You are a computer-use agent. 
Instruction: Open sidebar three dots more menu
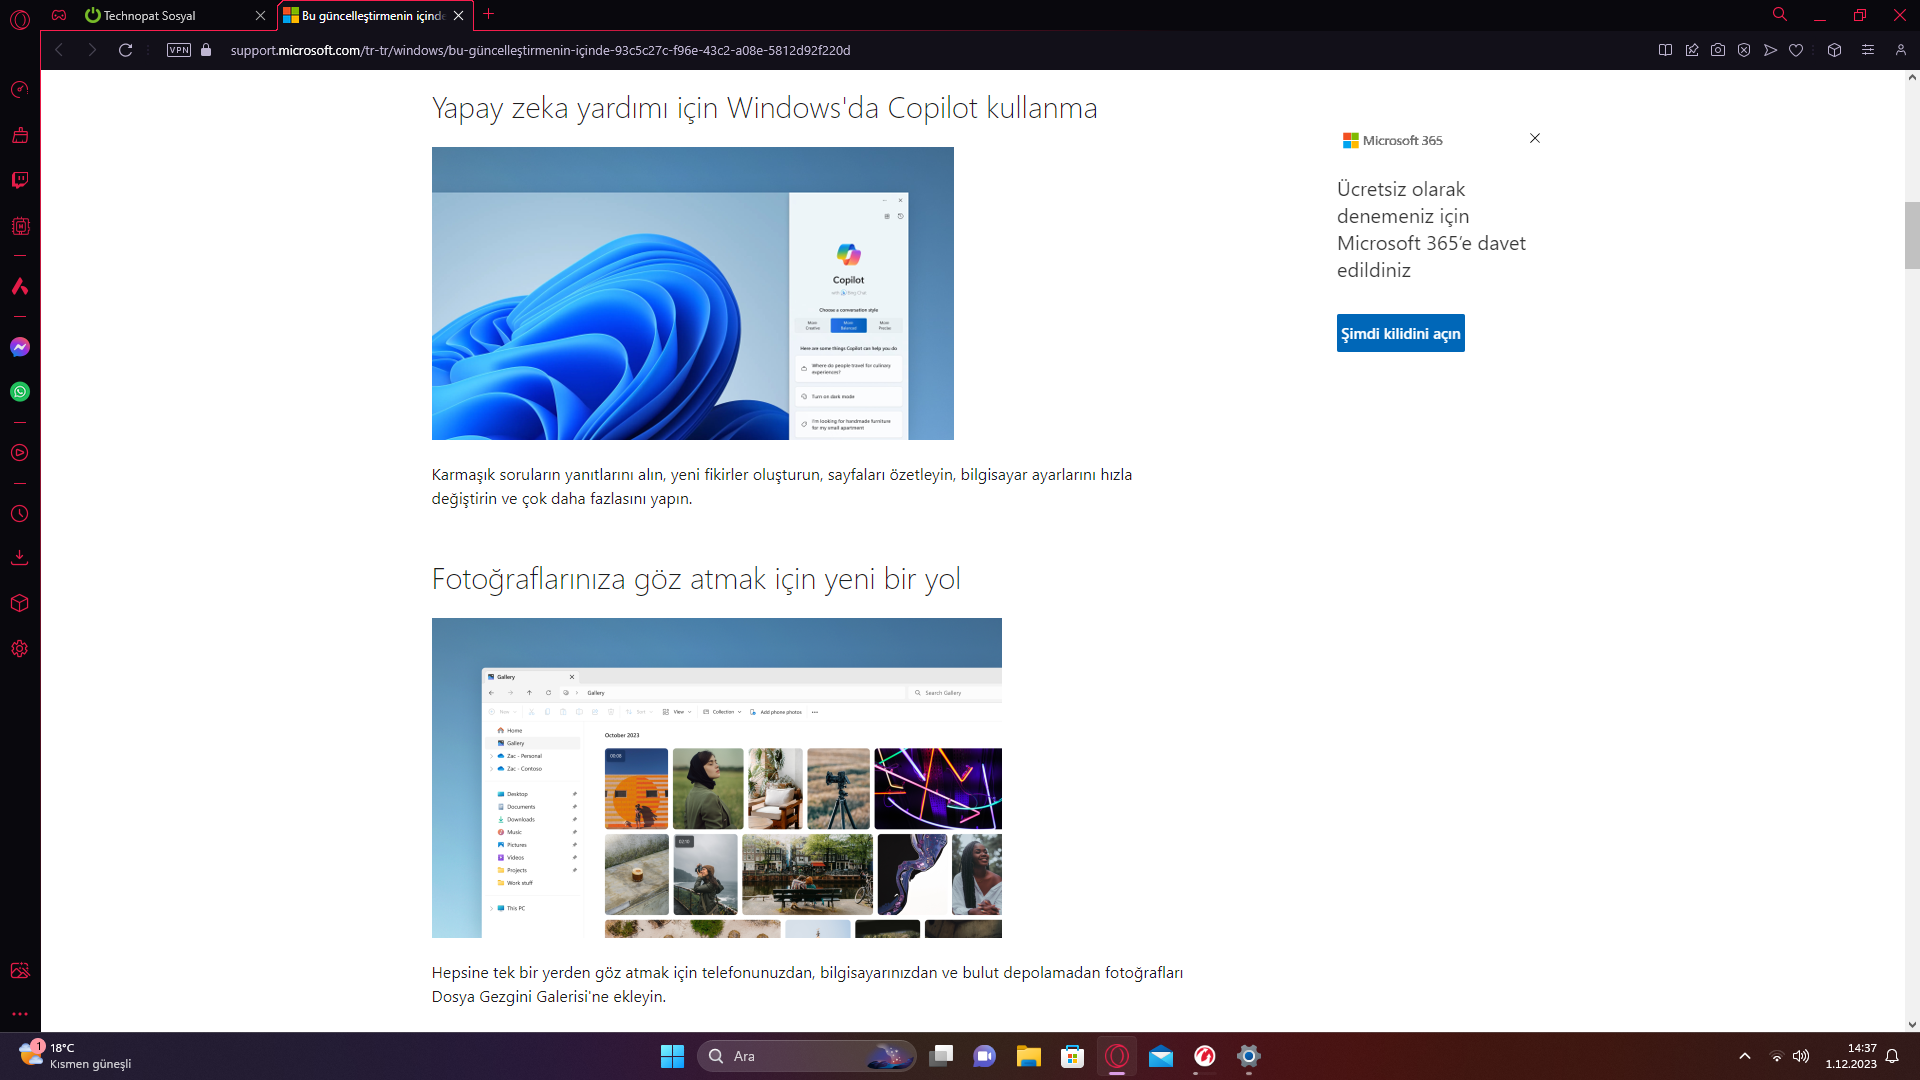click(20, 1014)
